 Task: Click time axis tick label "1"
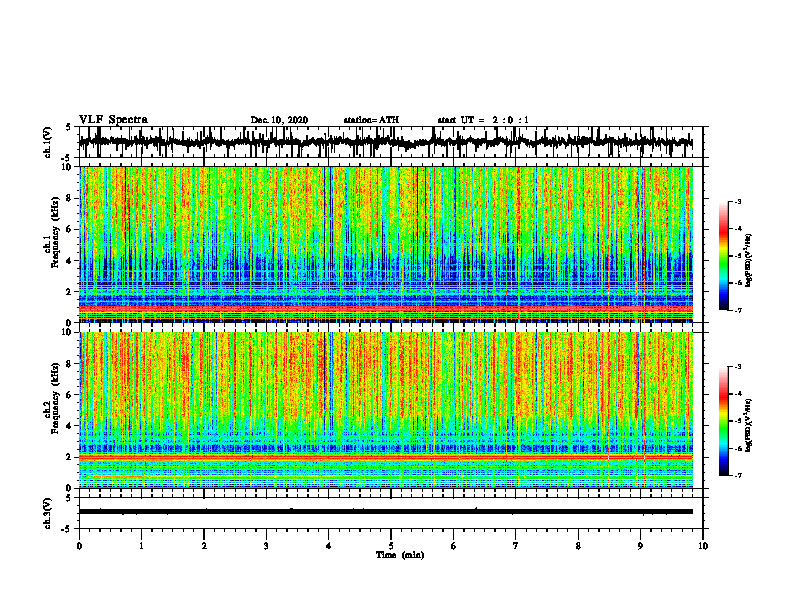click(141, 546)
